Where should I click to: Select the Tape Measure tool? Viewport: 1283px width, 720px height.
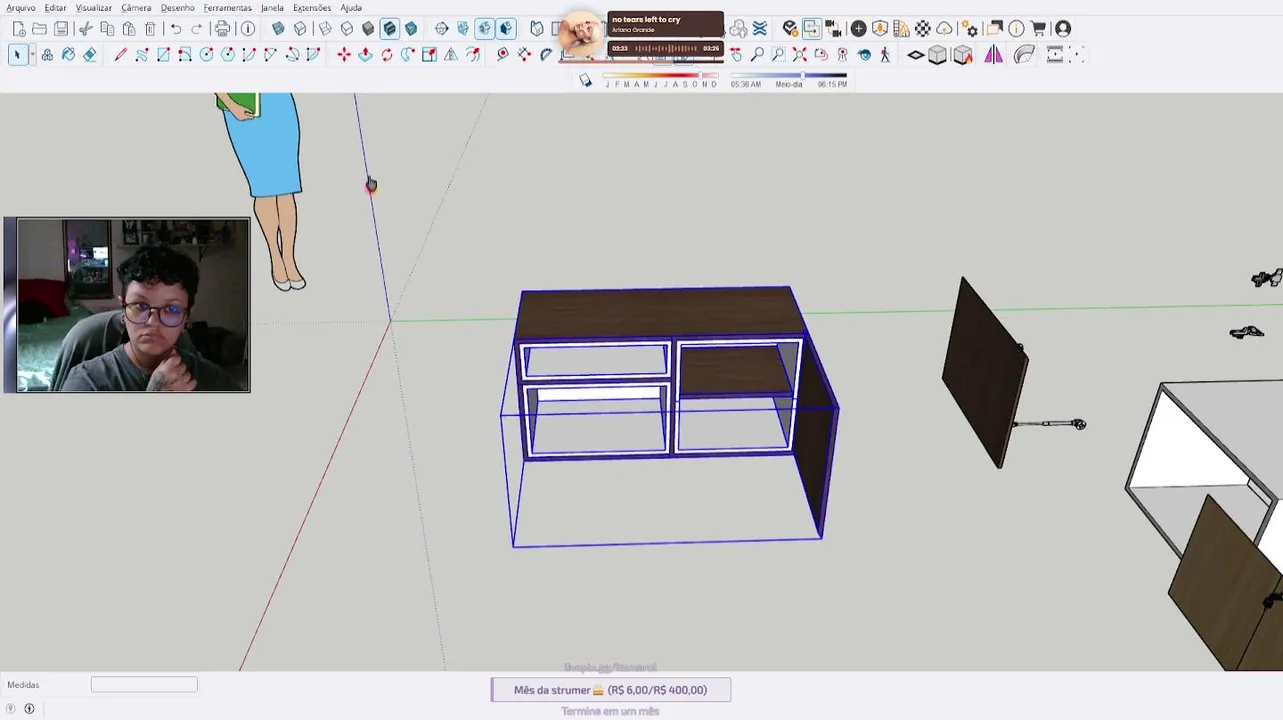[502, 55]
